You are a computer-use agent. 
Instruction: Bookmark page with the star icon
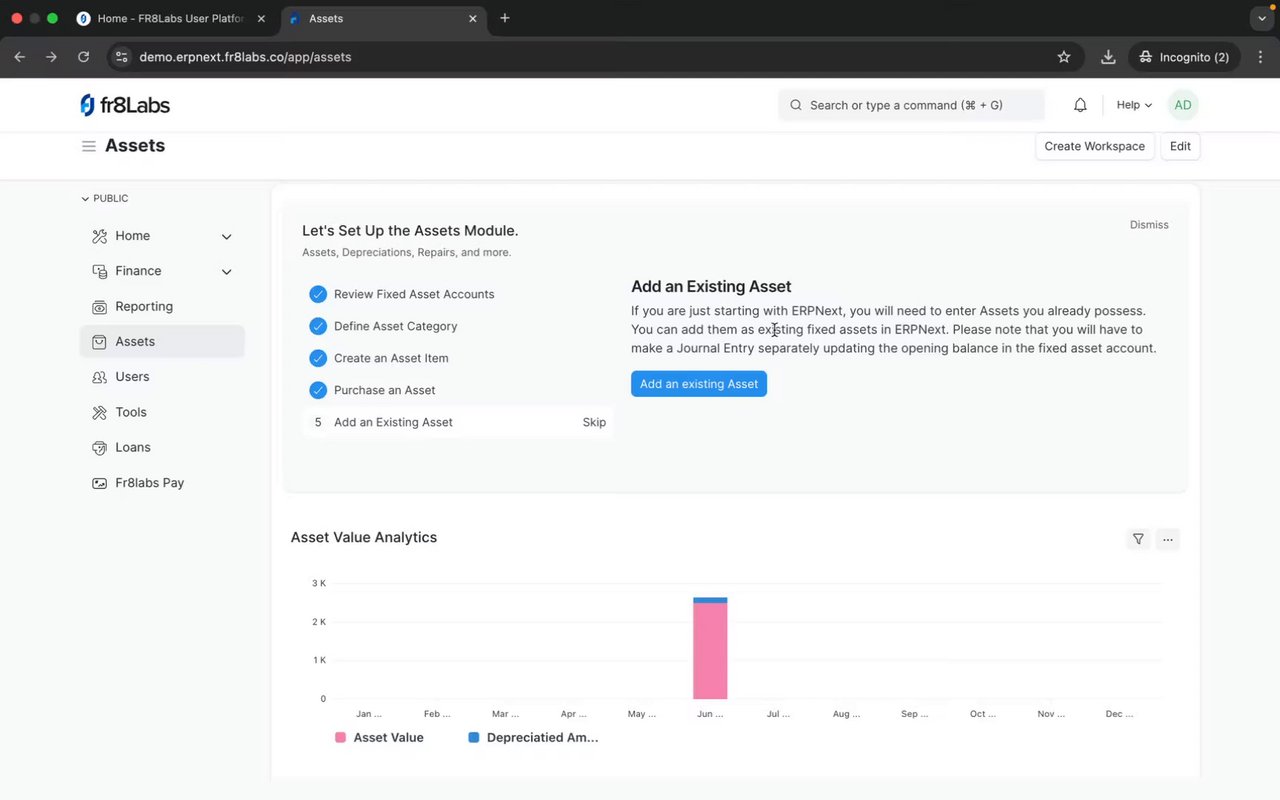click(x=1064, y=57)
